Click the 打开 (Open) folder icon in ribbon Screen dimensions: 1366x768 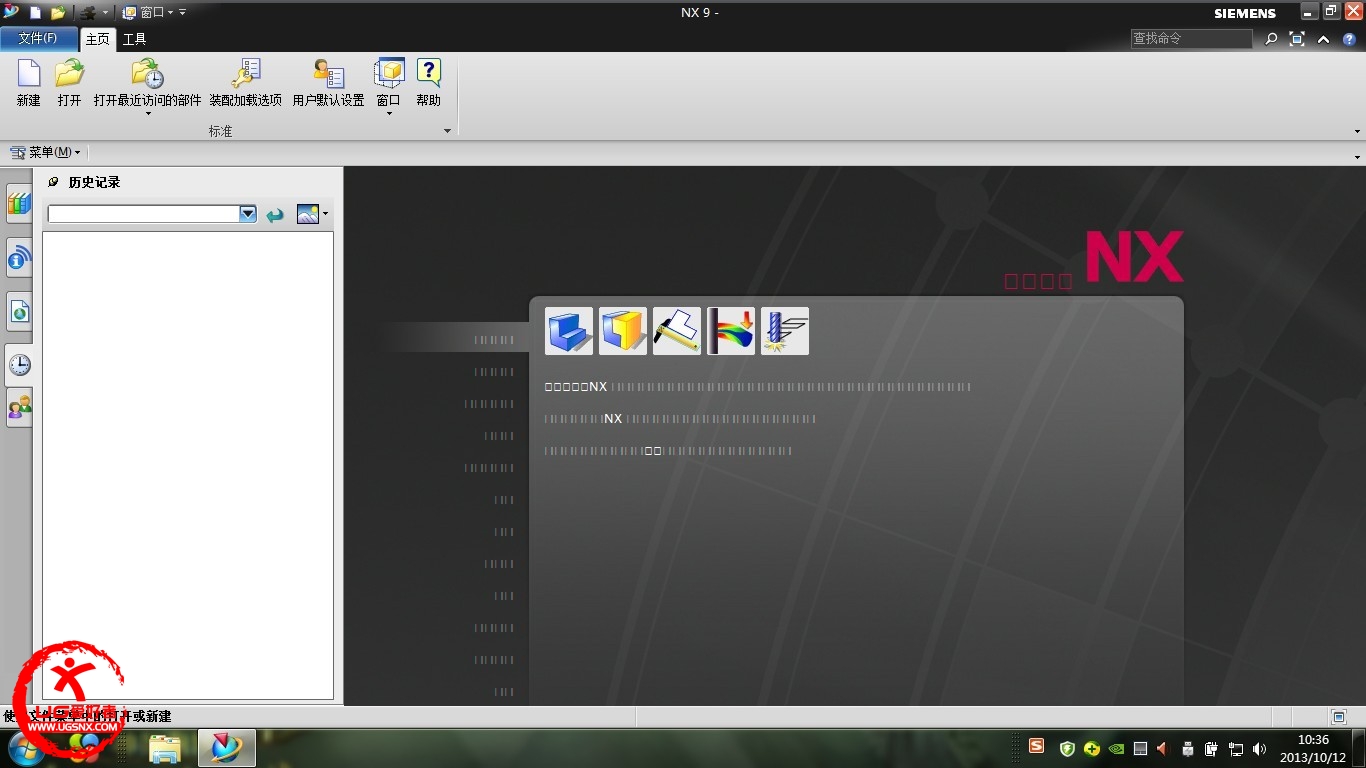tap(69, 73)
